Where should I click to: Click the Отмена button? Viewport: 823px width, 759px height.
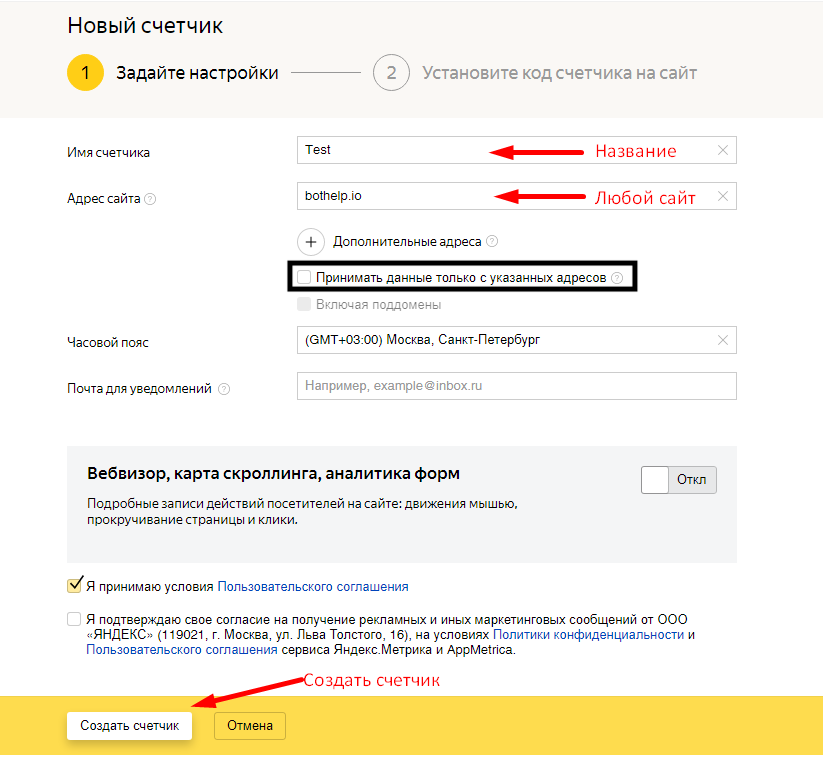(x=250, y=726)
